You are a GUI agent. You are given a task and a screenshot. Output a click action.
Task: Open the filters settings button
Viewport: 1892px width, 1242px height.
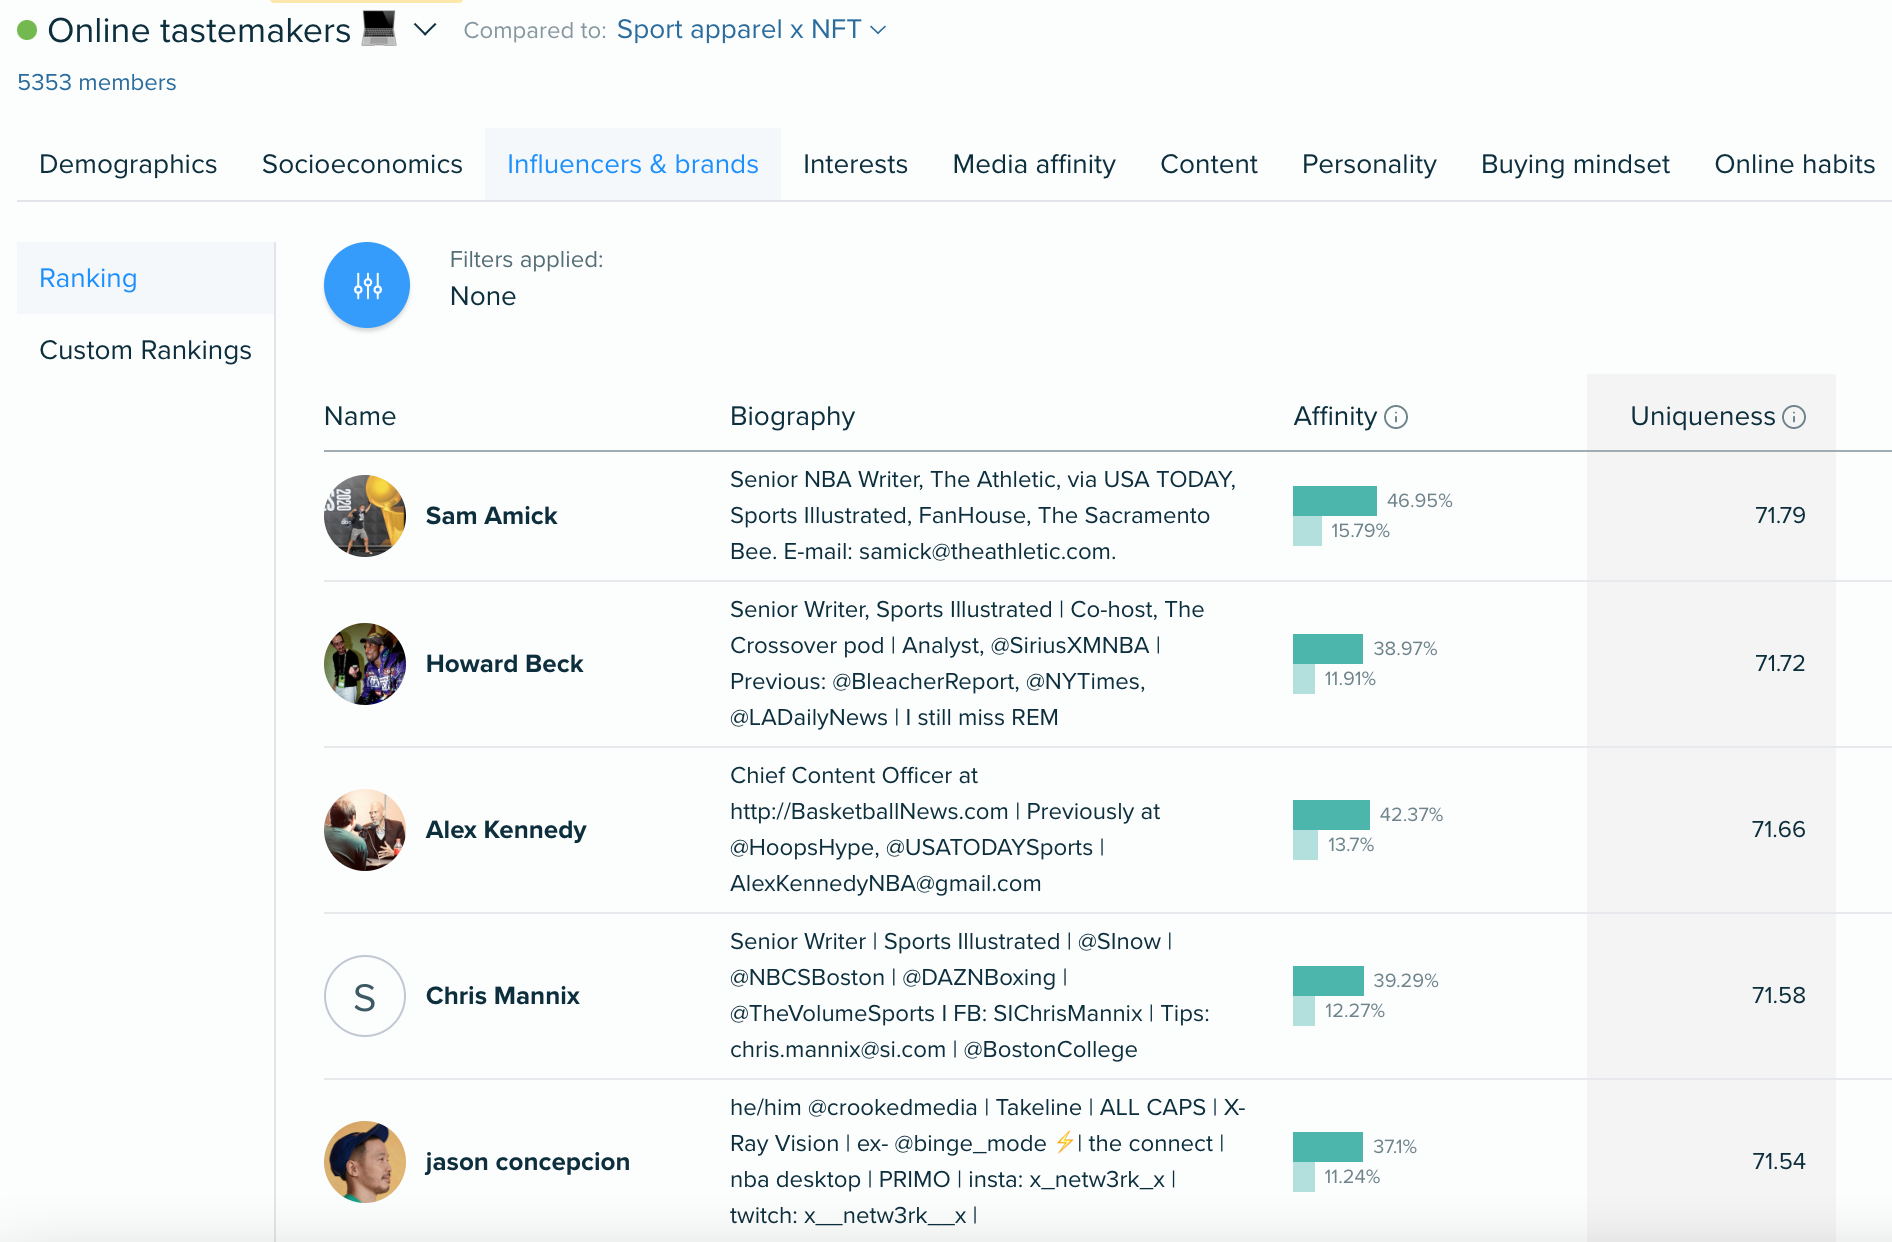coord(367,285)
